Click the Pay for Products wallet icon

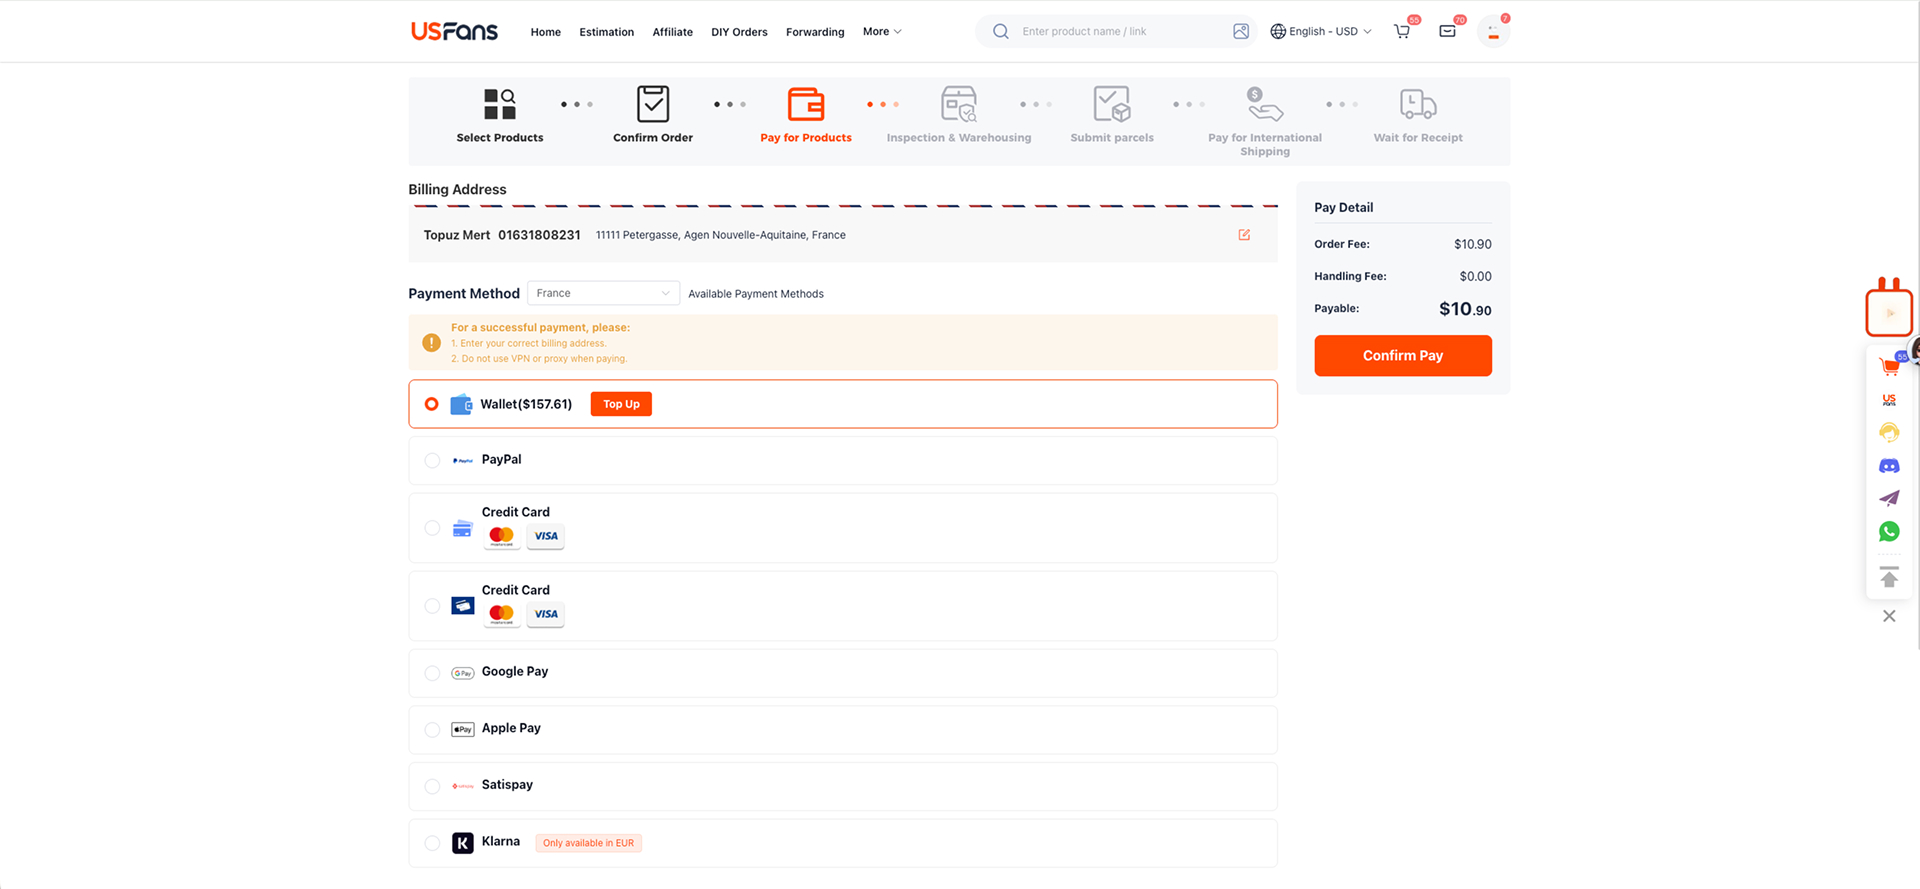pos(806,104)
